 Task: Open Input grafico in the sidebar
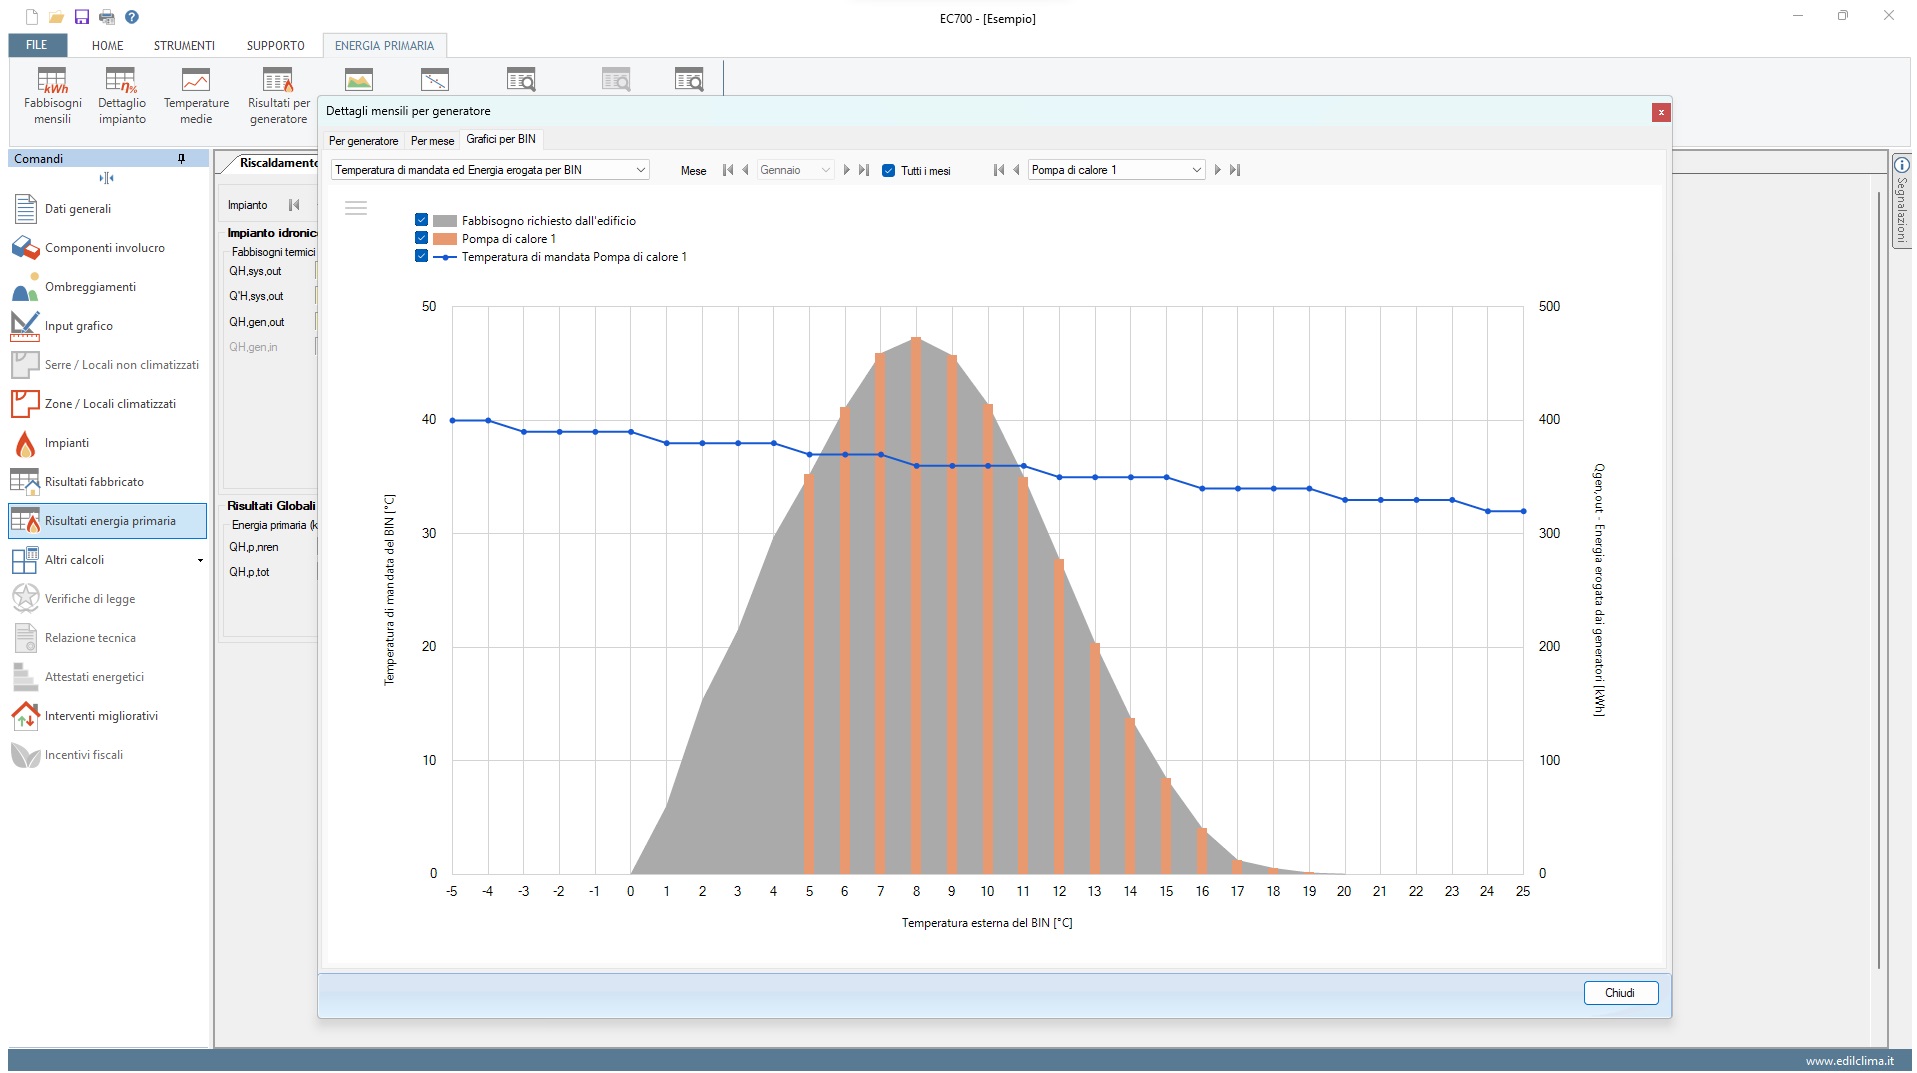click(107, 326)
